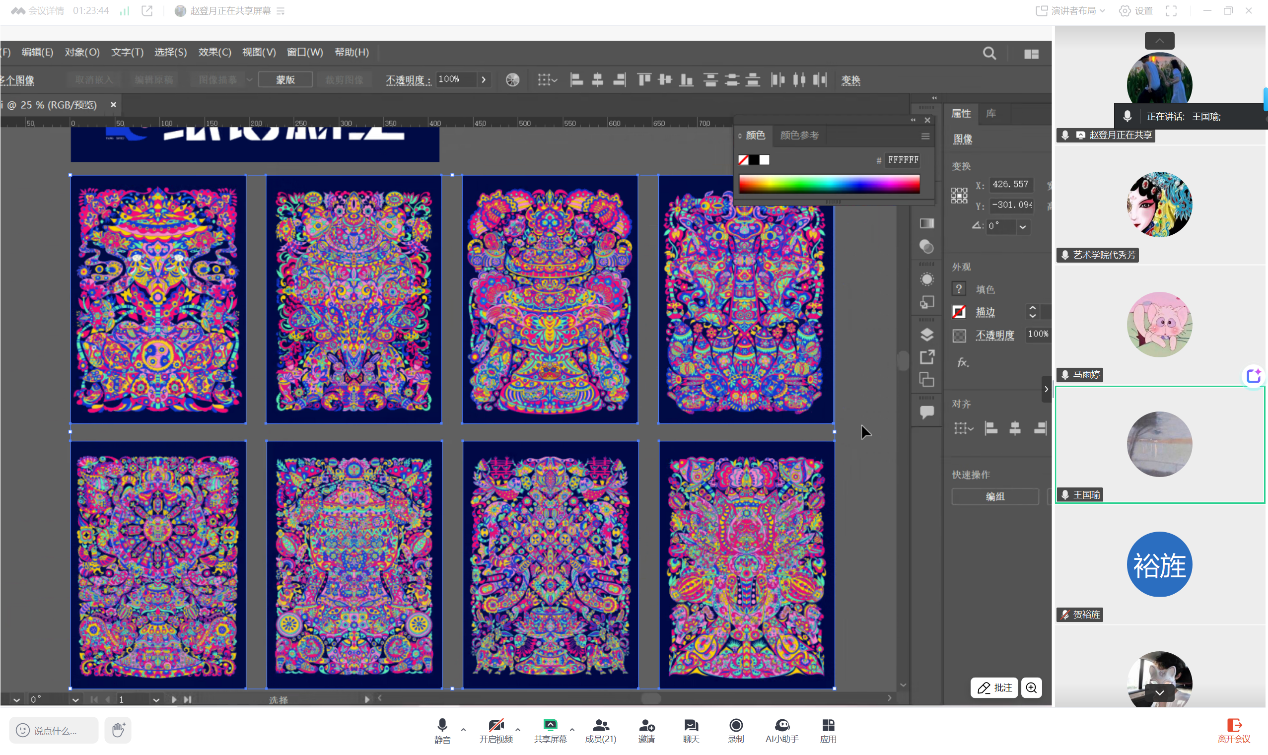Open the Gradient panel icon
1268x755 pixels.
(x=927, y=223)
